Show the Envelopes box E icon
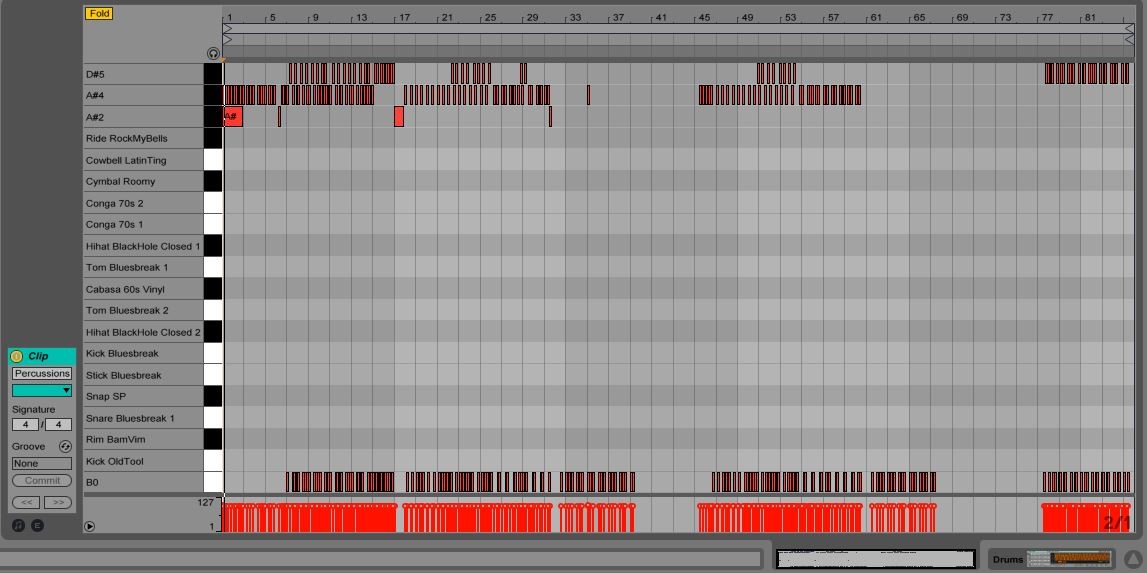 coord(37,525)
